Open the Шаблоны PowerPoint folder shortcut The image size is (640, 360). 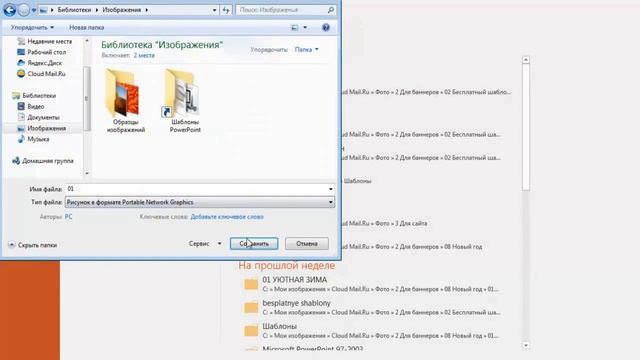pos(185,101)
